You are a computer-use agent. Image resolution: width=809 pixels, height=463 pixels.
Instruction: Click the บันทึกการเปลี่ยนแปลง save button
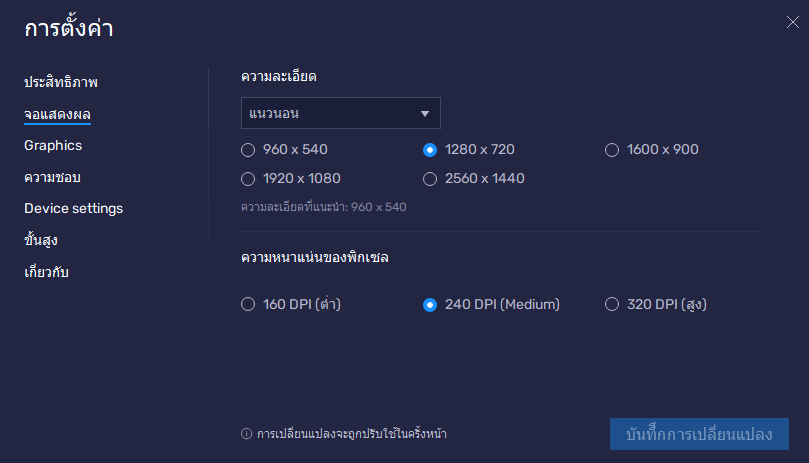click(699, 434)
